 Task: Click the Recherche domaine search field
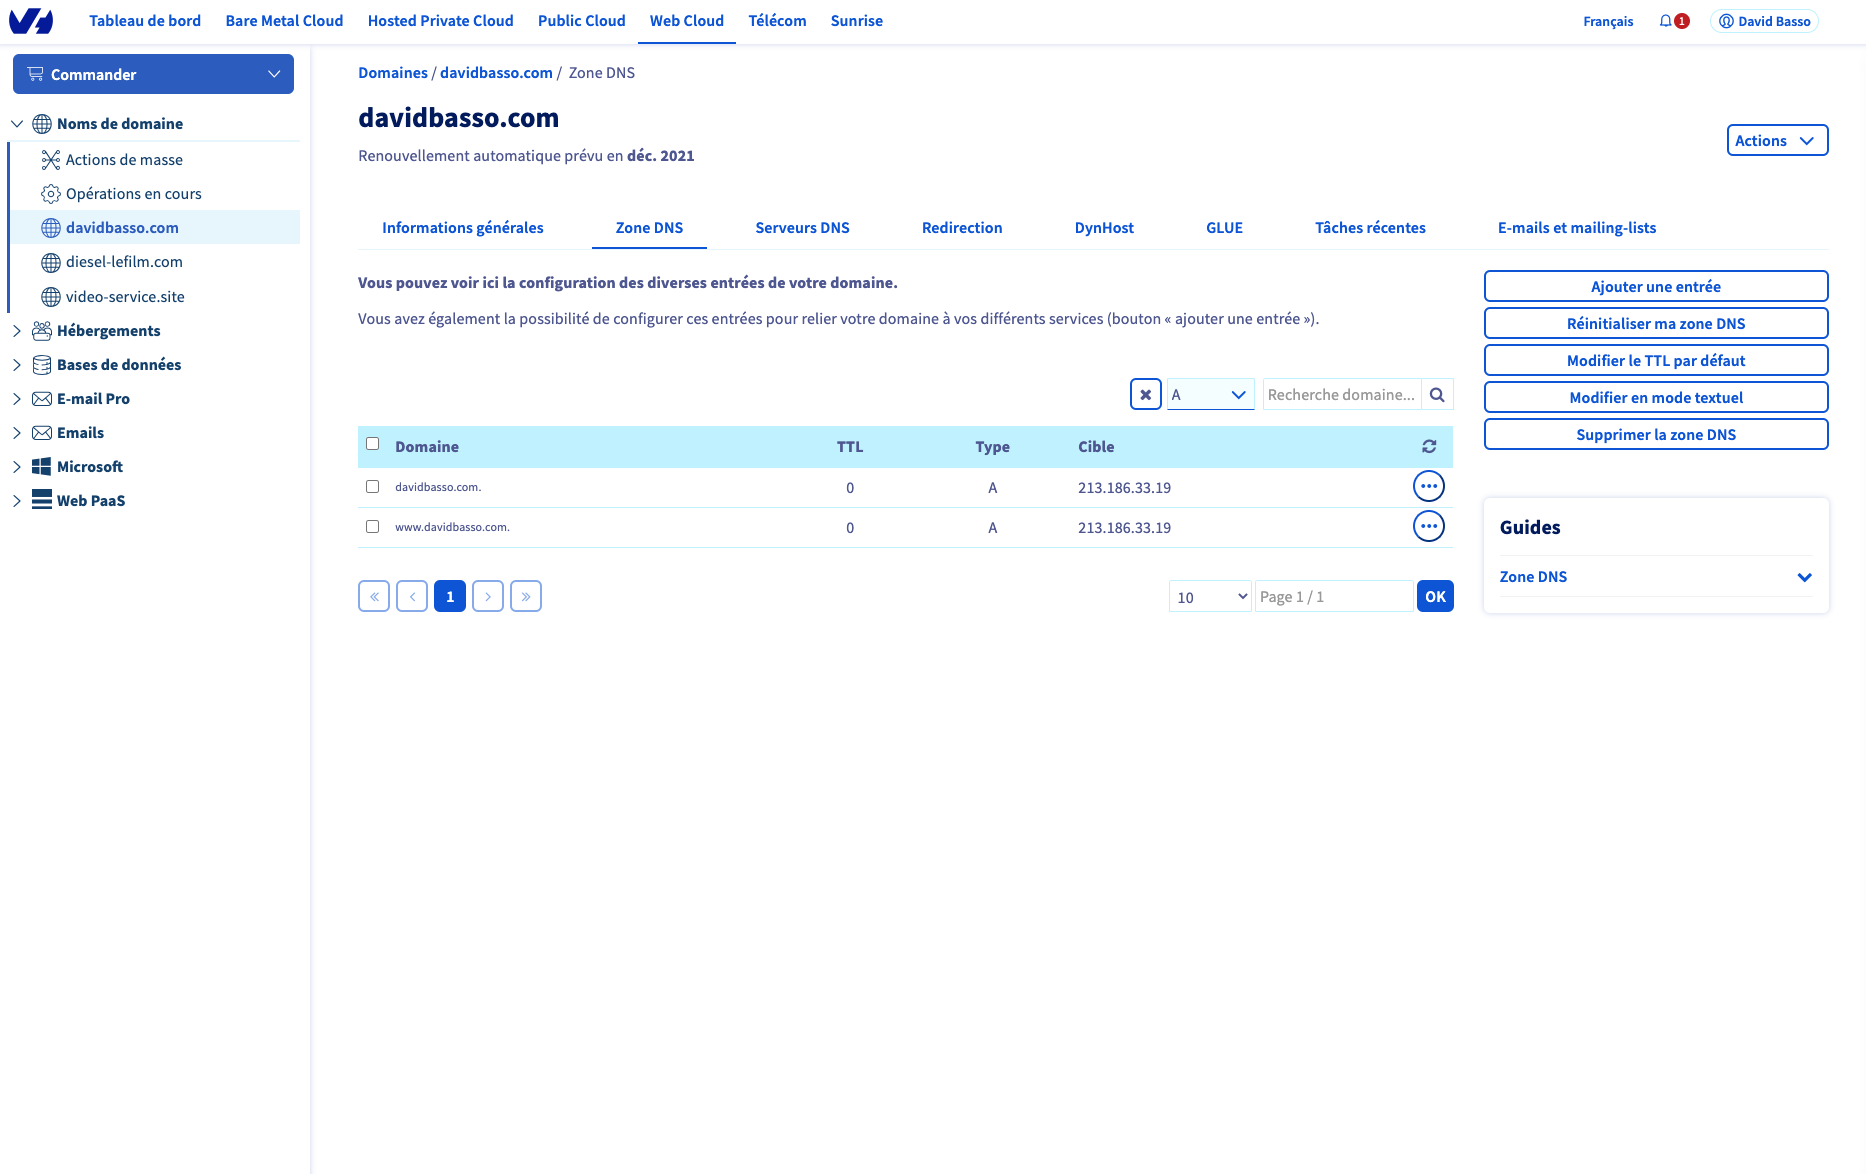point(1341,395)
